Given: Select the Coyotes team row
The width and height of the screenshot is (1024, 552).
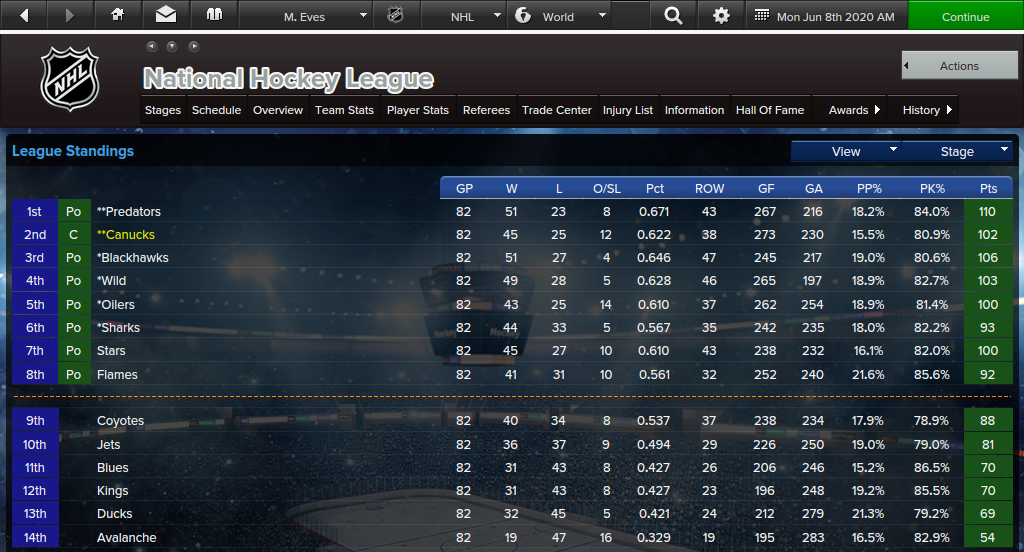Looking at the screenshot, I should 512,421.
